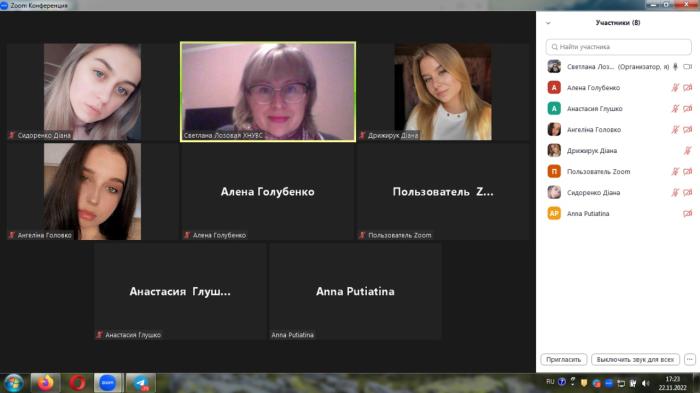700x393 pixels.
Task: Click muted mic icon on Сидоренко Діана tile label
Action: click(x=12, y=135)
